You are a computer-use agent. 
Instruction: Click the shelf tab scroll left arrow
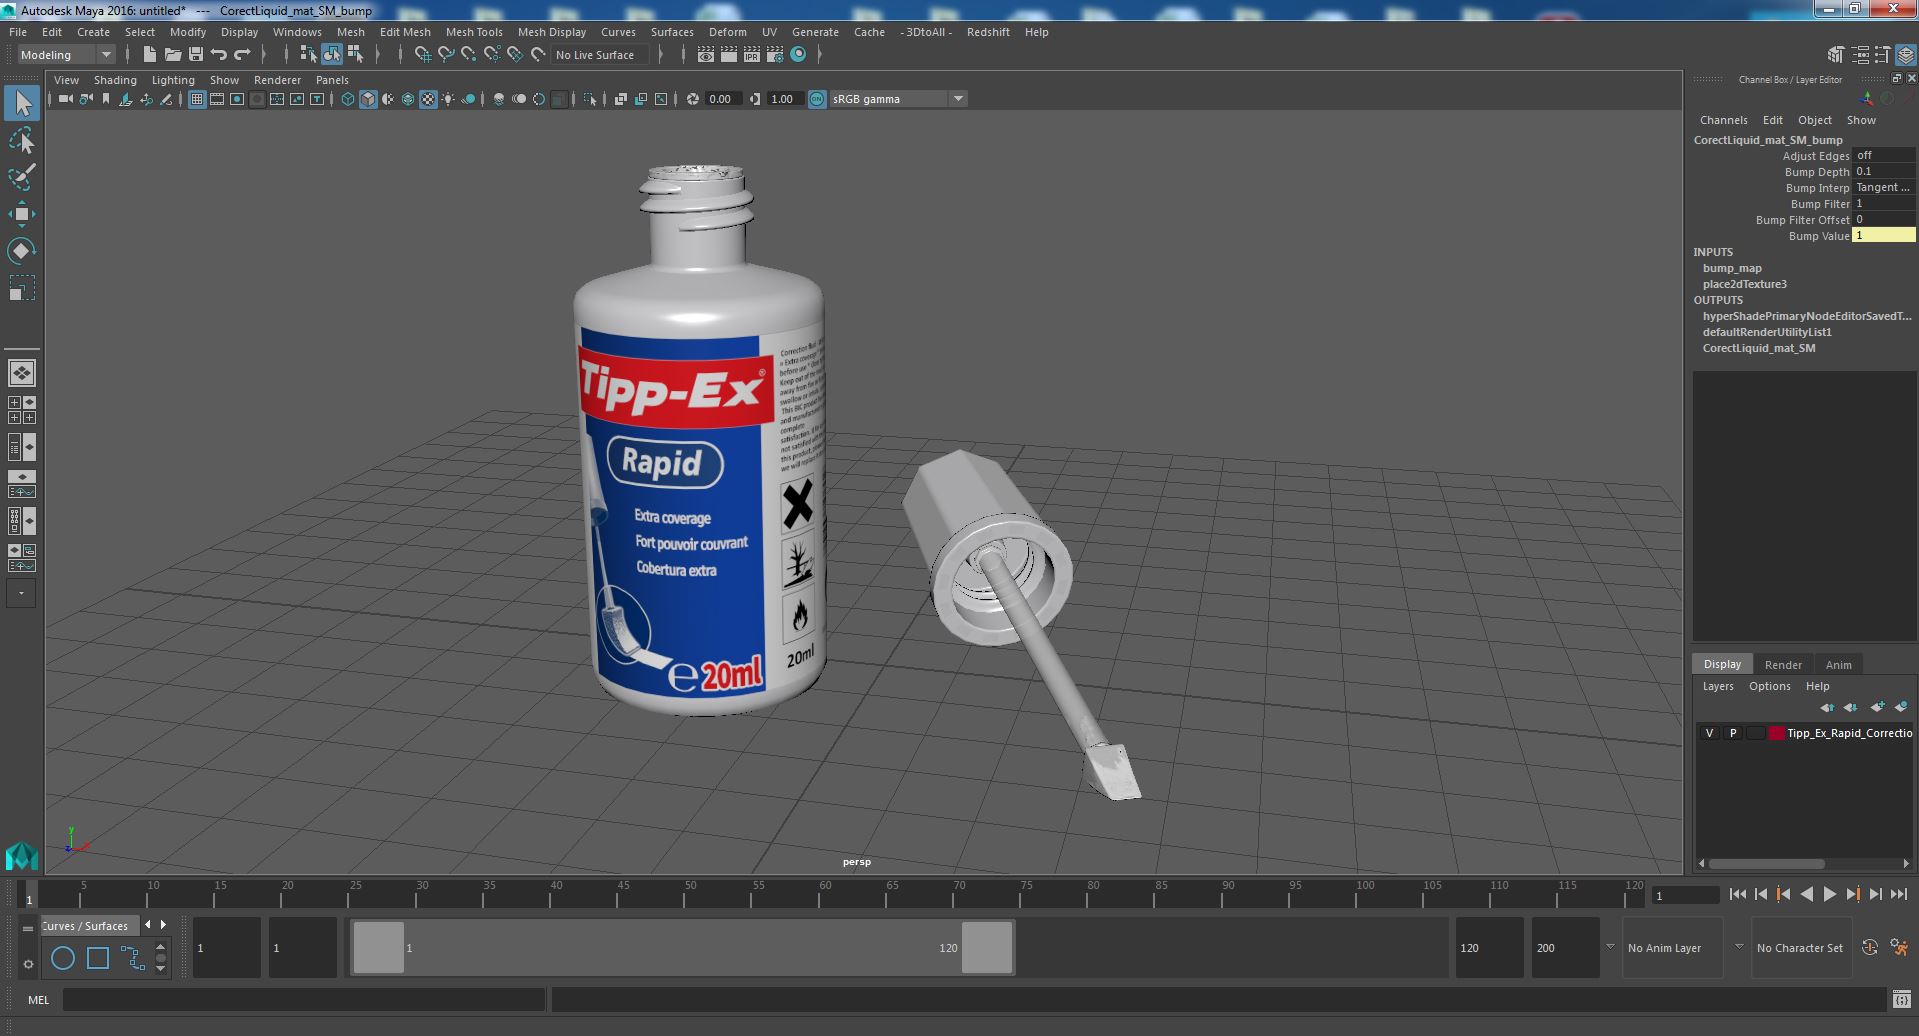click(x=148, y=925)
